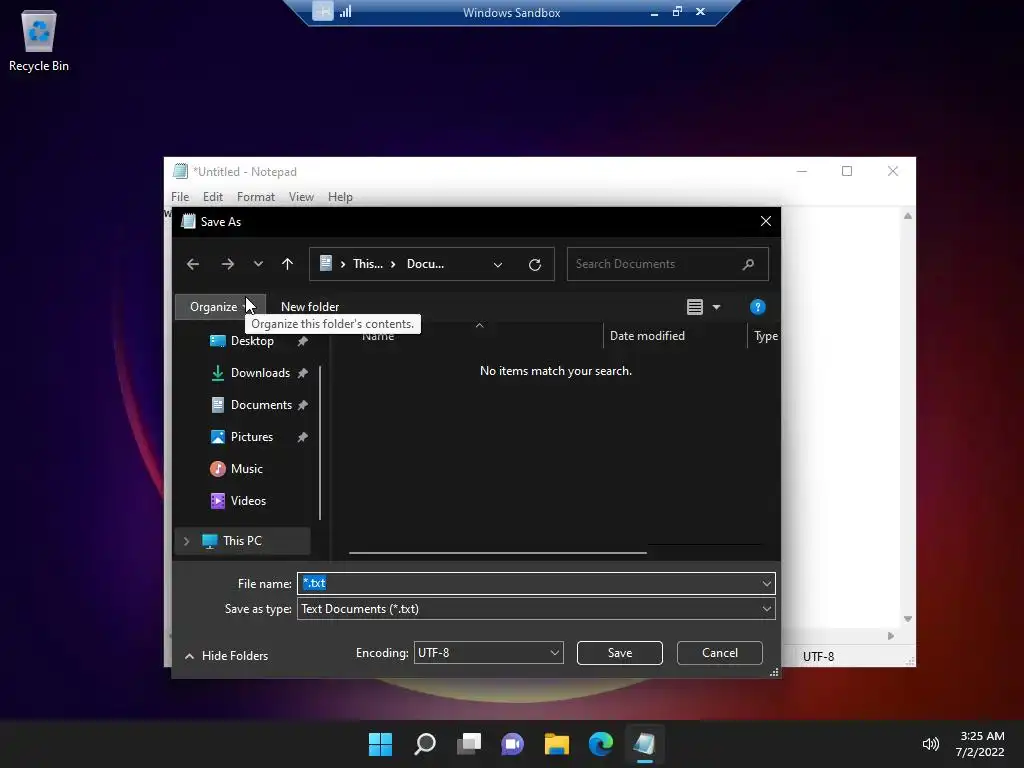Click Documents pin icon

(302, 405)
